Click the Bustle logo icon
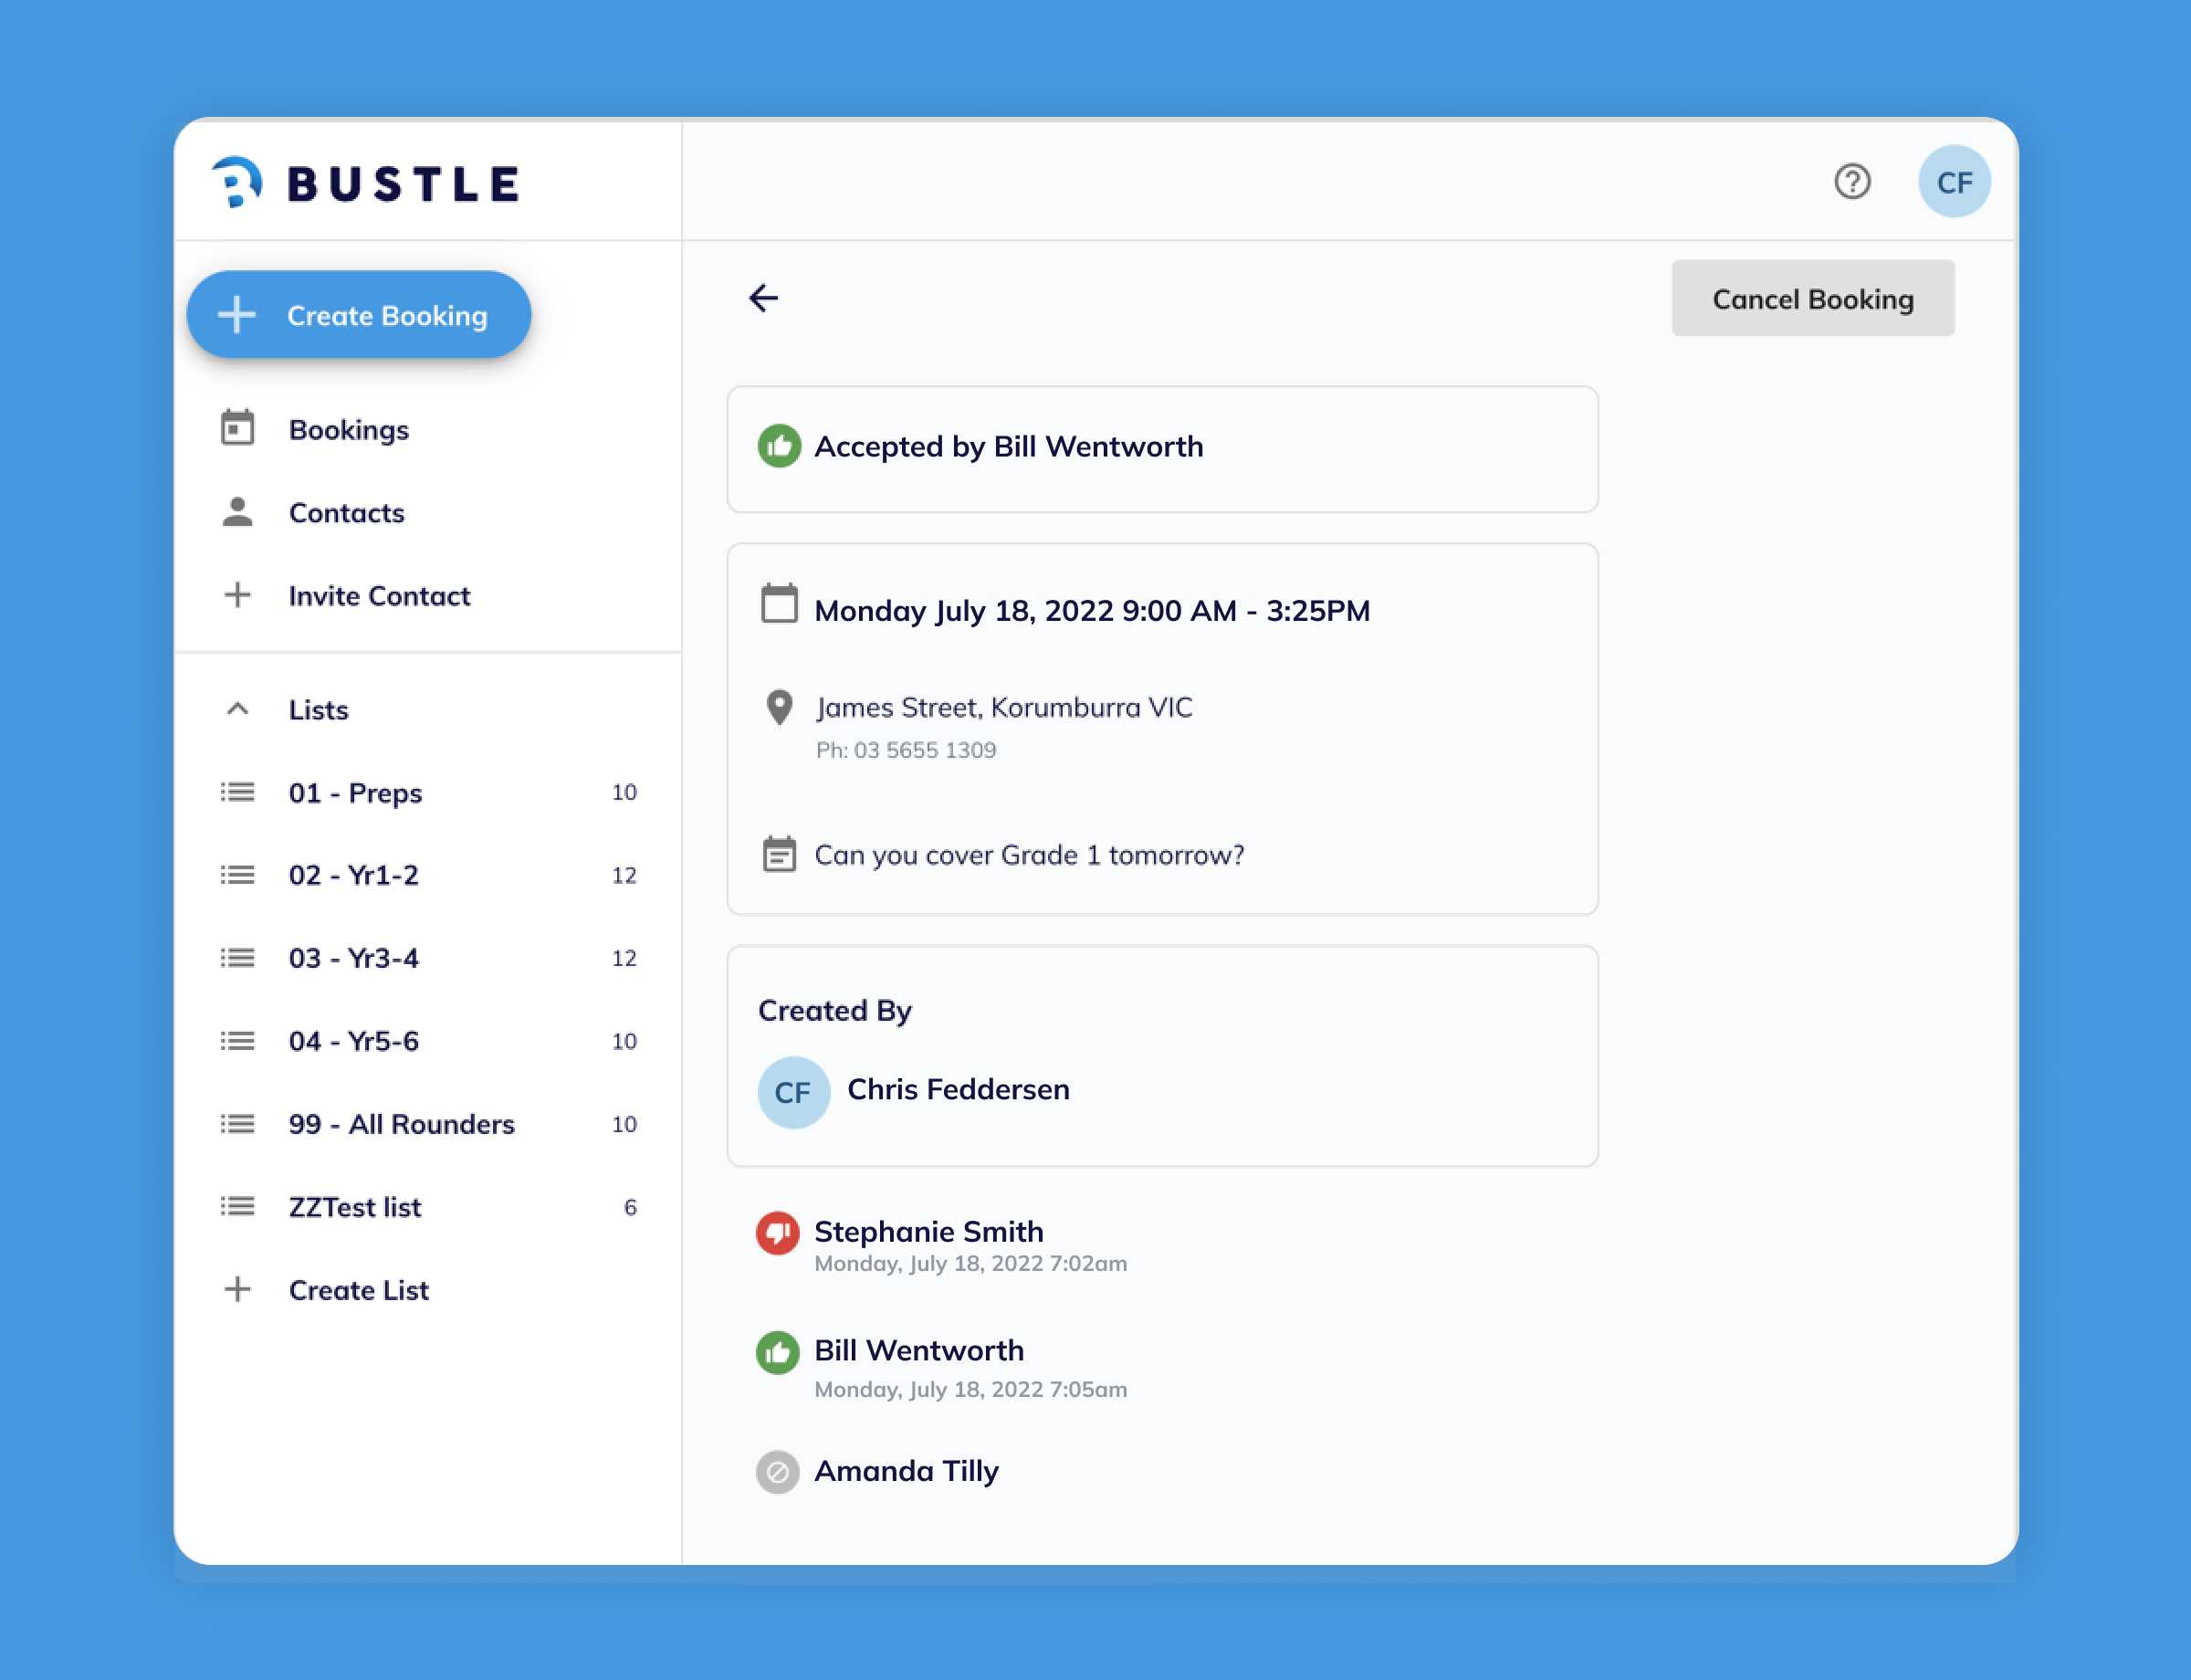 tap(237, 182)
